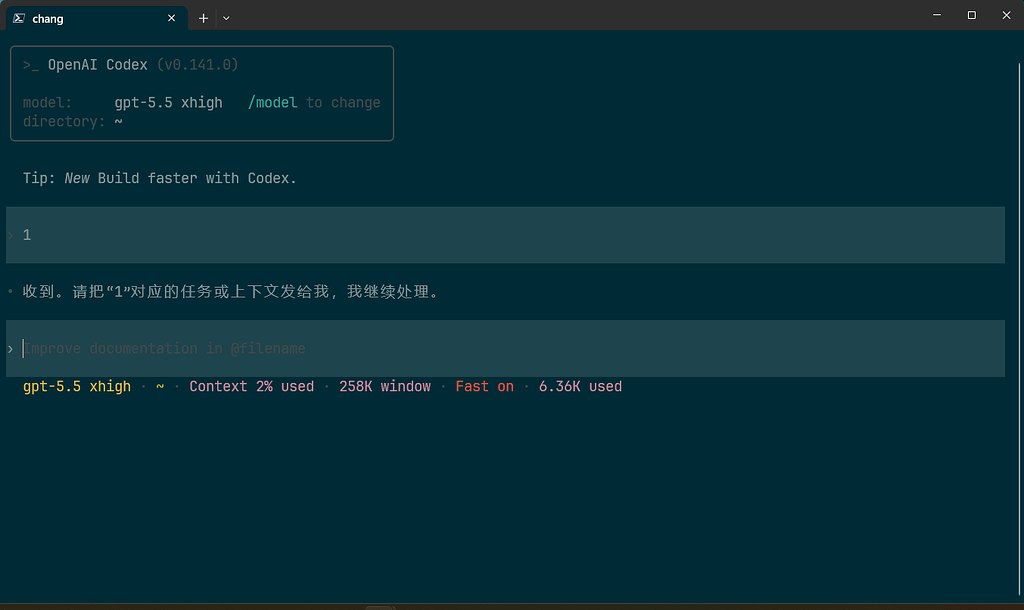1024x610 pixels.
Task: Click the "/model" command text
Action: 272,103
